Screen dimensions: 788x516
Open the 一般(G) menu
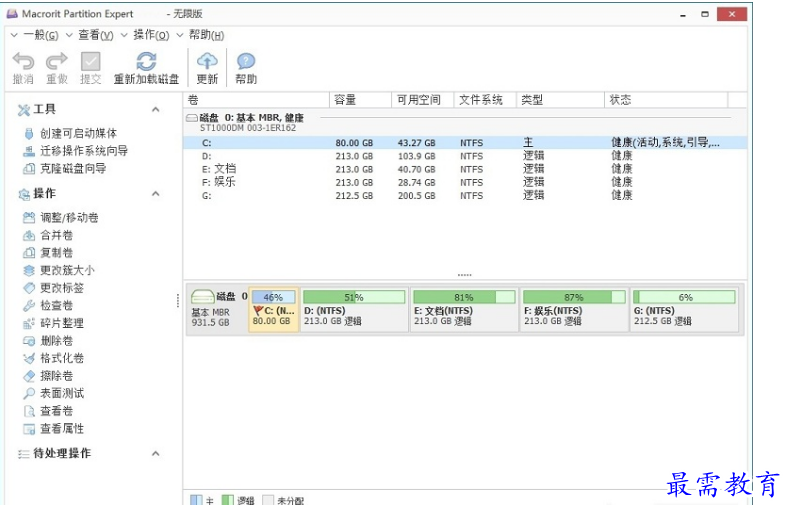[39, 35]
